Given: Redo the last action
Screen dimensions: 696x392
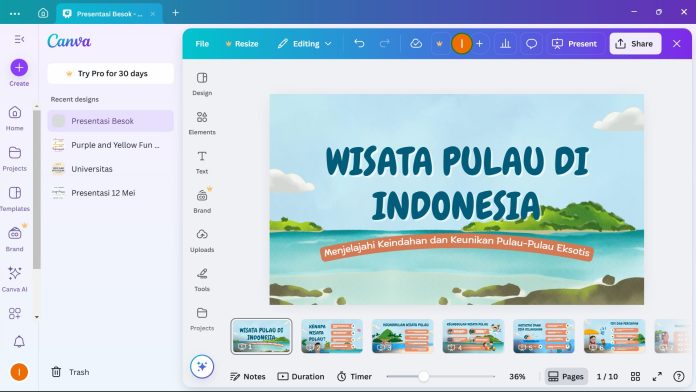Looking at the screenshot, I should (x=384, y=44).
